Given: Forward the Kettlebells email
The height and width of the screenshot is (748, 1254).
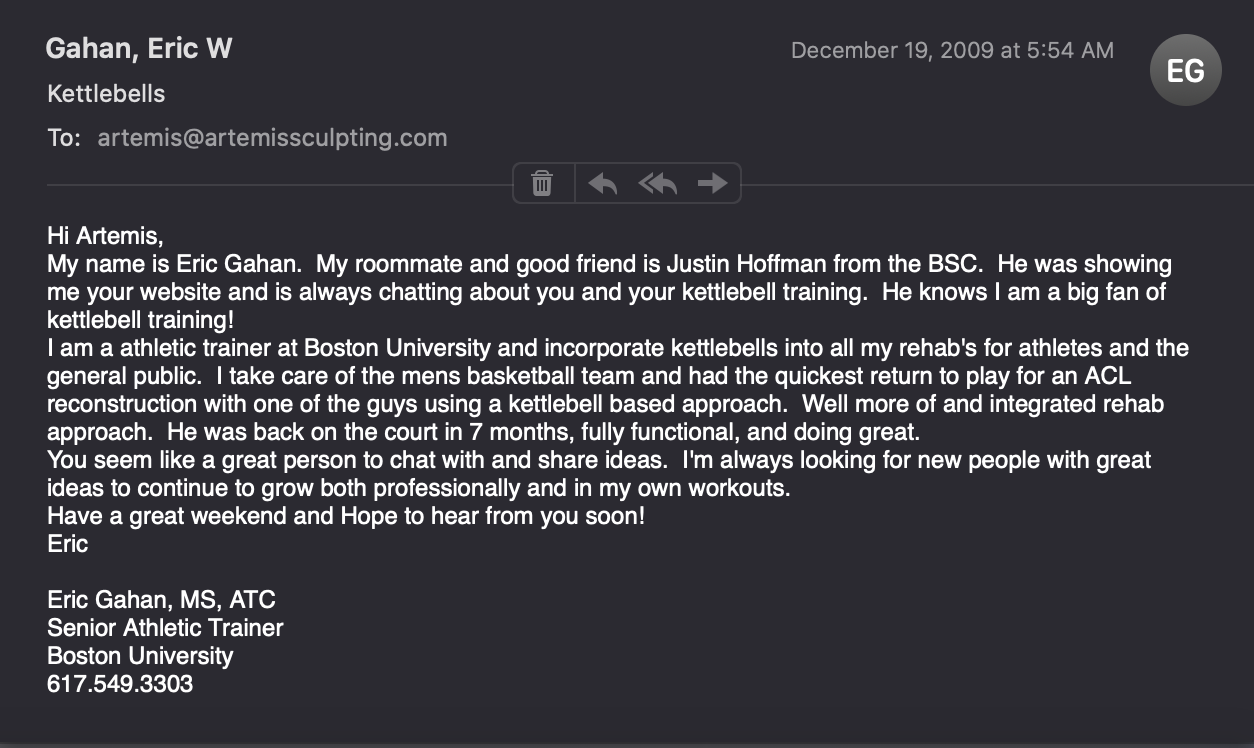Looking at the screenshot, I should [x=712, y=183].
